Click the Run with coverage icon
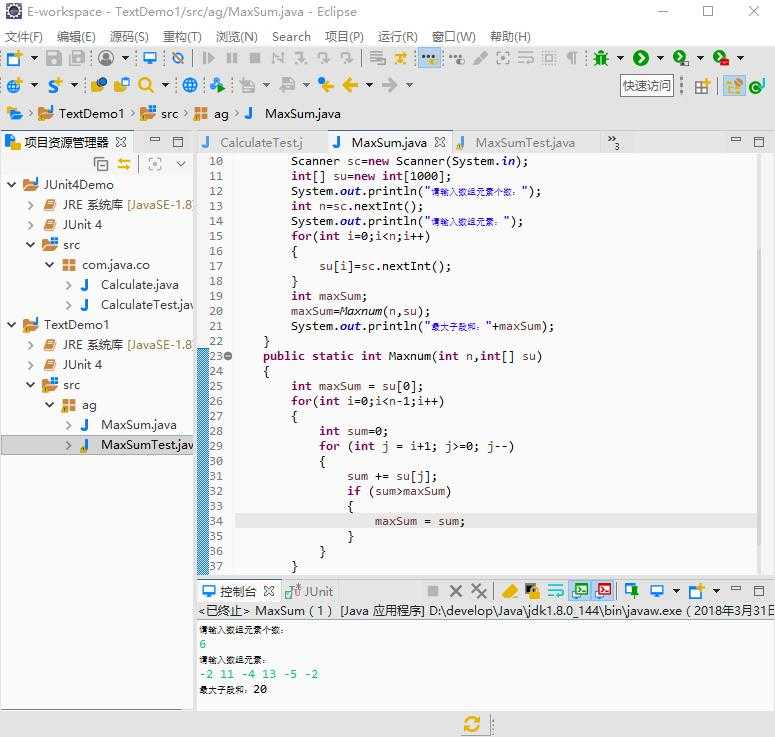Screen dimensions: 775x737 (x=681, y=58)
